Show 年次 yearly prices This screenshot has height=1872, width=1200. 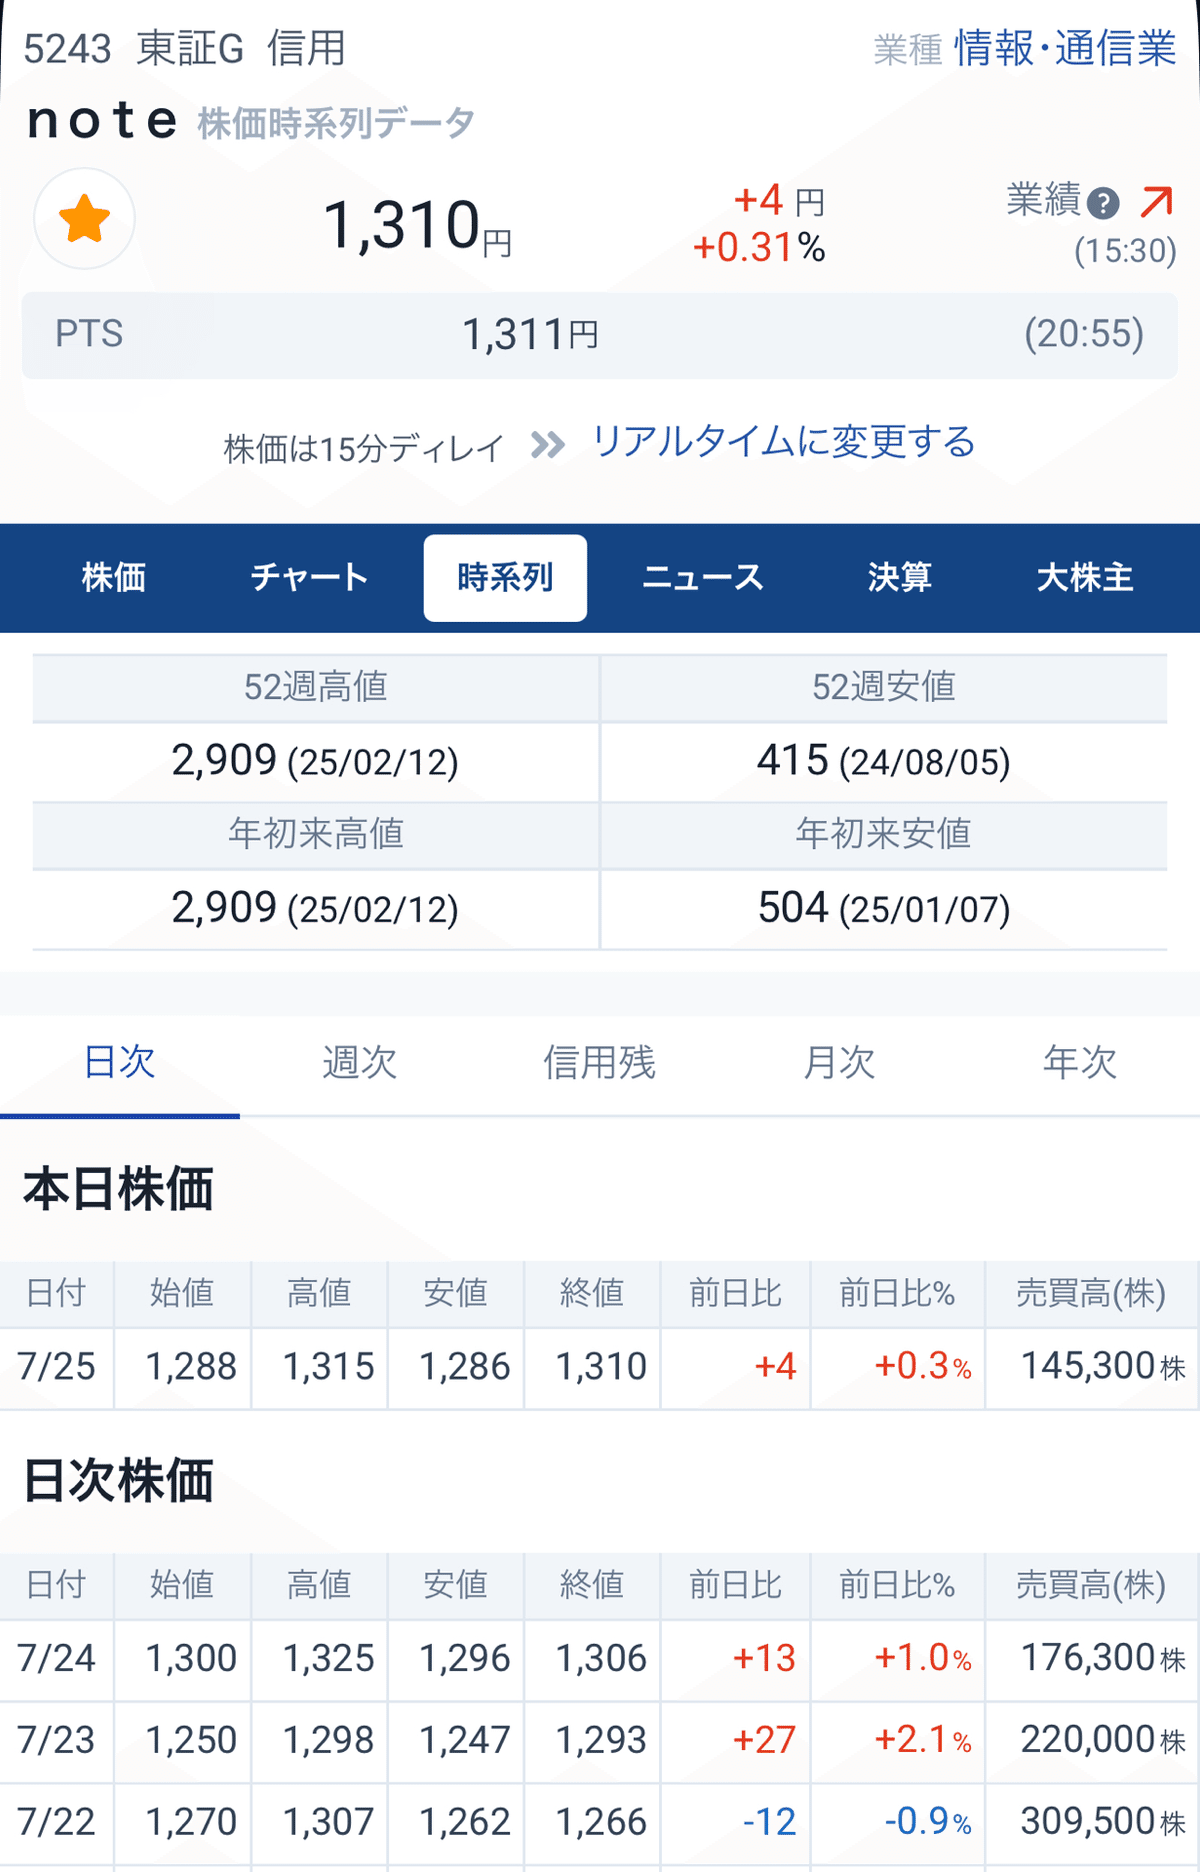[1078, 1063]
